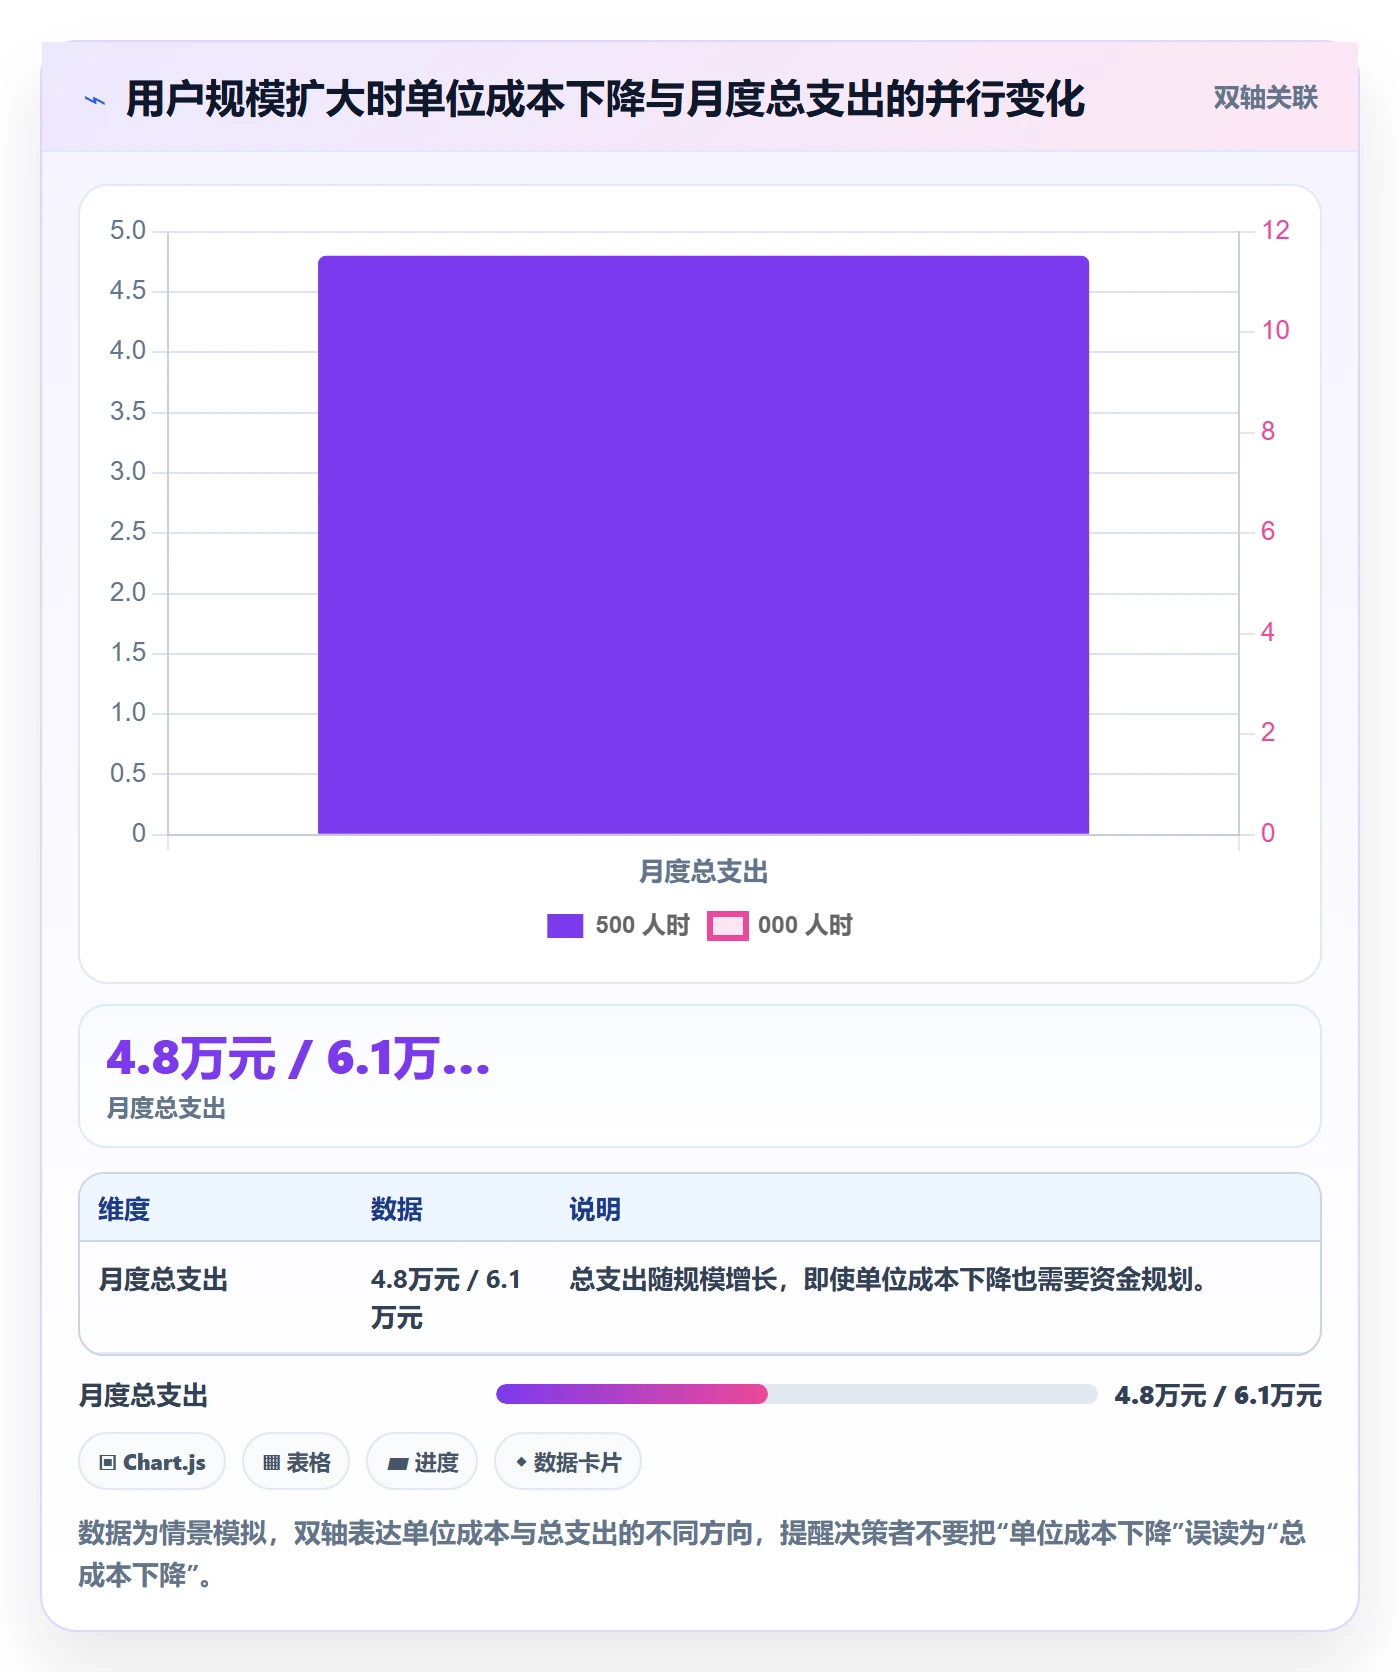This screenshot has width=1400, height=1672.
Task: Click the diamond icon in 数据卡片 chip
Action: pos(521,1462)
